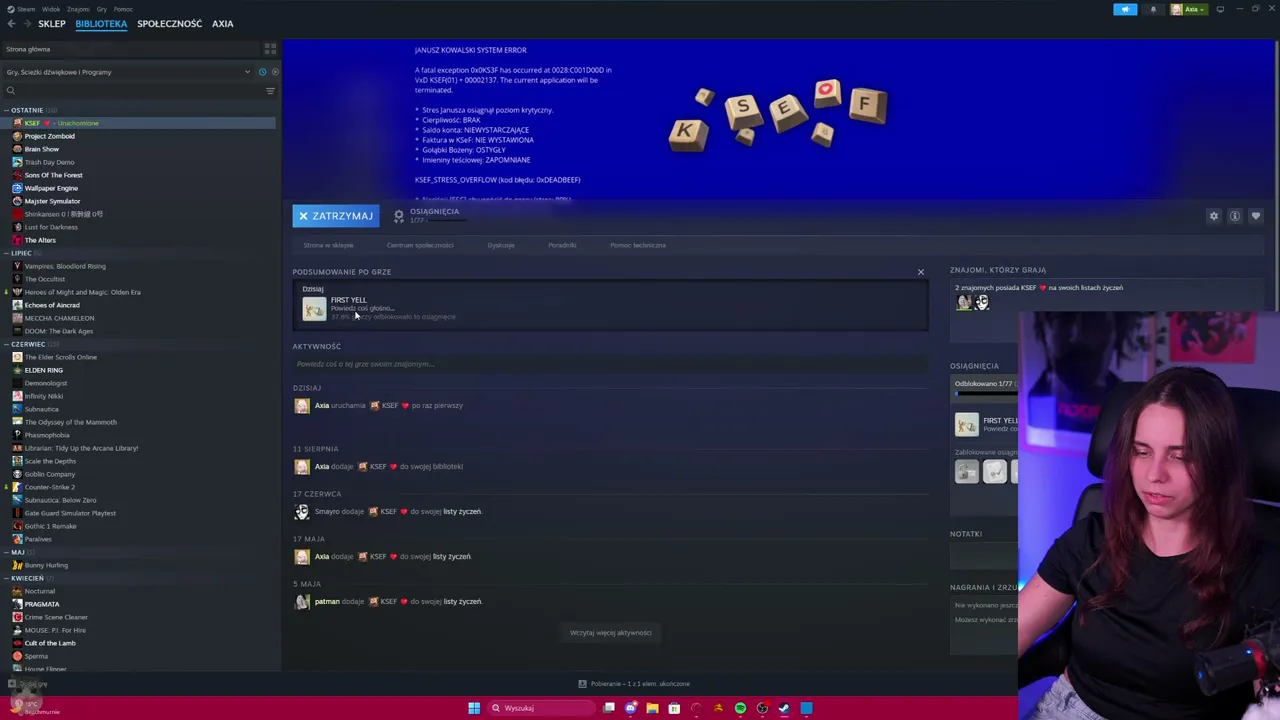
Task: Open the AXIA profile tab
Action: [x=222, y=24]
